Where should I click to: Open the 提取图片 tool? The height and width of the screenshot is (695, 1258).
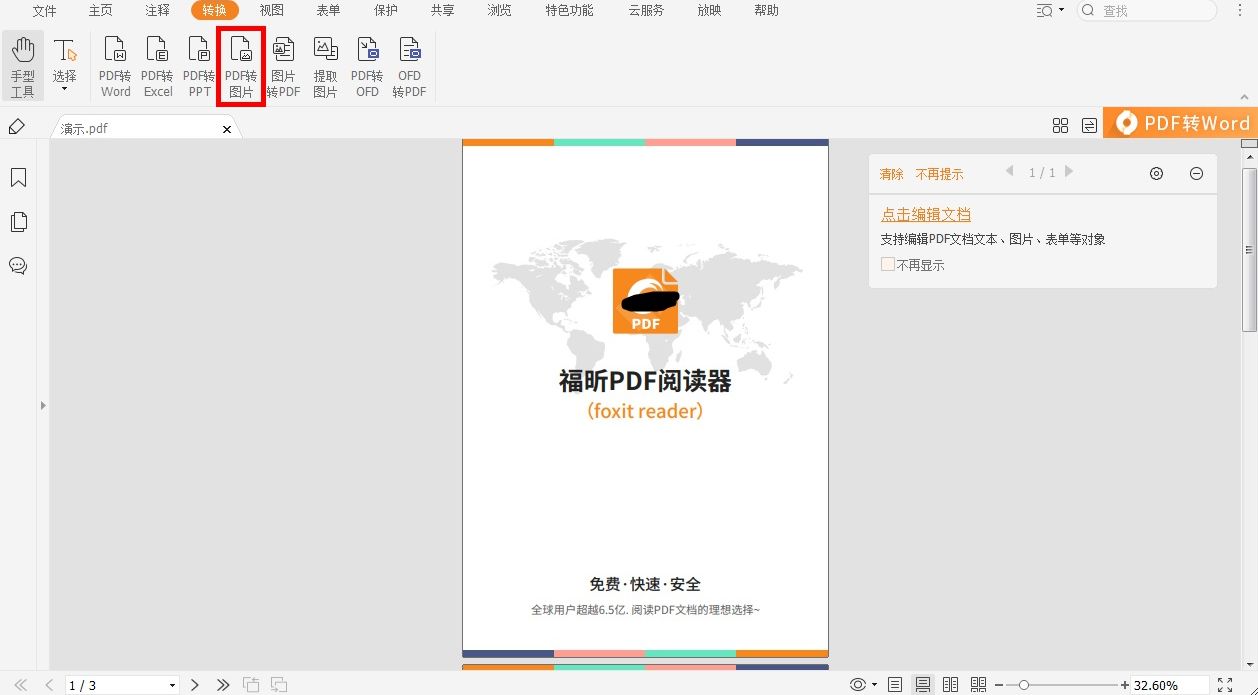pos(325,64)
